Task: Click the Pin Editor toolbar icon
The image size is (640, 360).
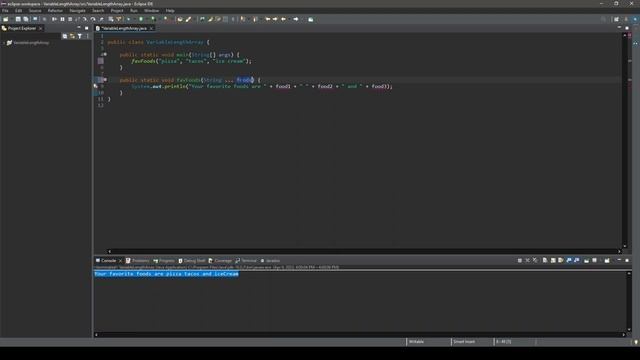Action: click(x=311, y=19)
